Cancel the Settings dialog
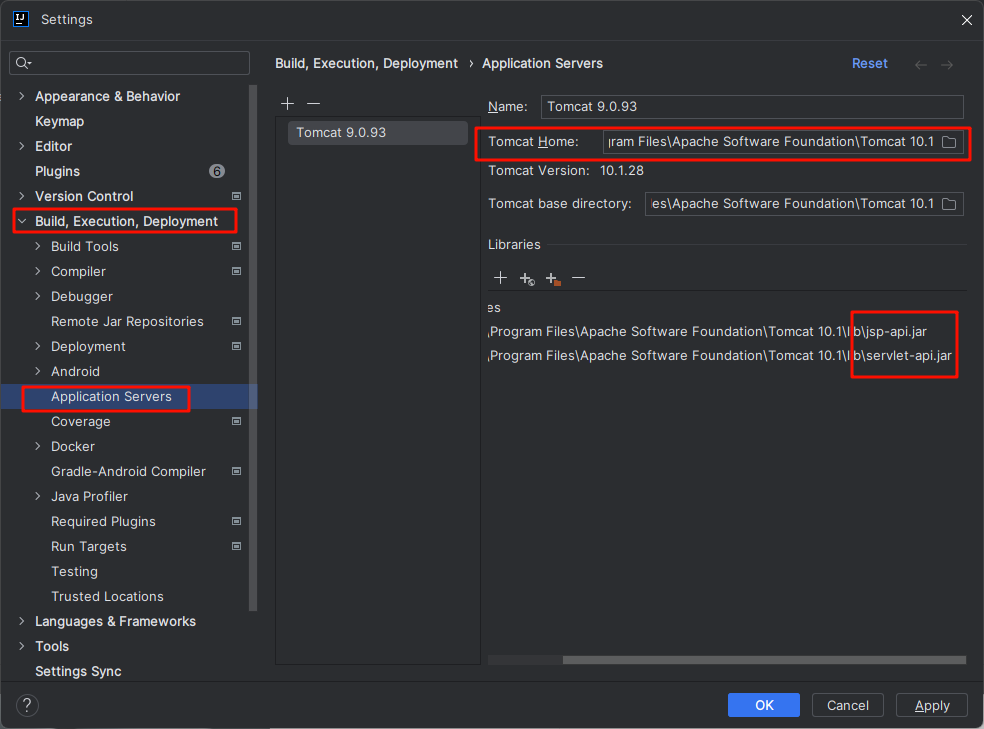The height and width of the screenshot is (729, 984). (x=848, y=705)
